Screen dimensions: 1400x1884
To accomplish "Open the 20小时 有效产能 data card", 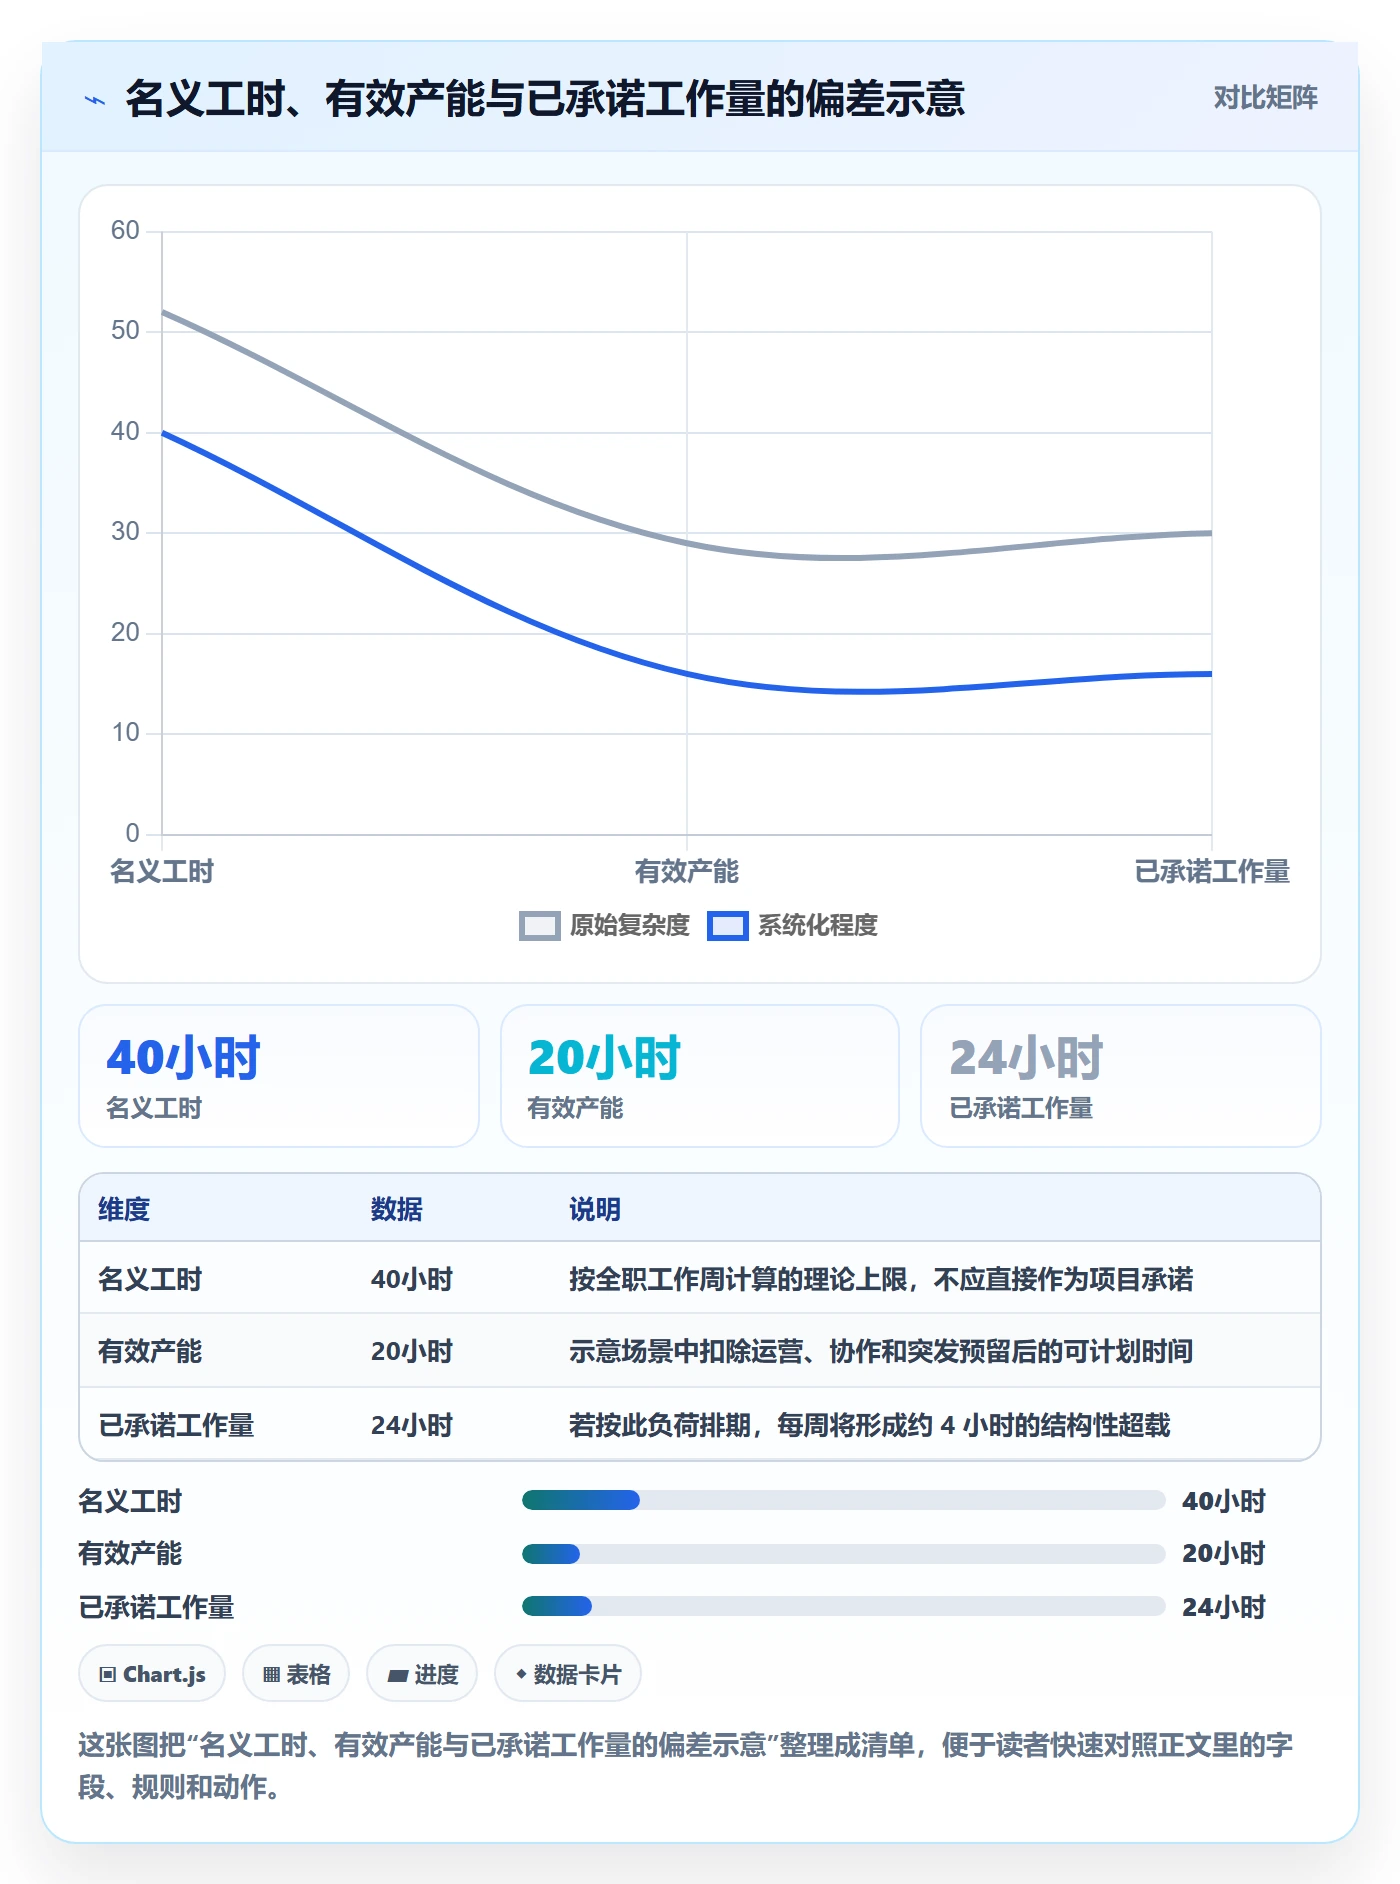I will [700, 1076].
